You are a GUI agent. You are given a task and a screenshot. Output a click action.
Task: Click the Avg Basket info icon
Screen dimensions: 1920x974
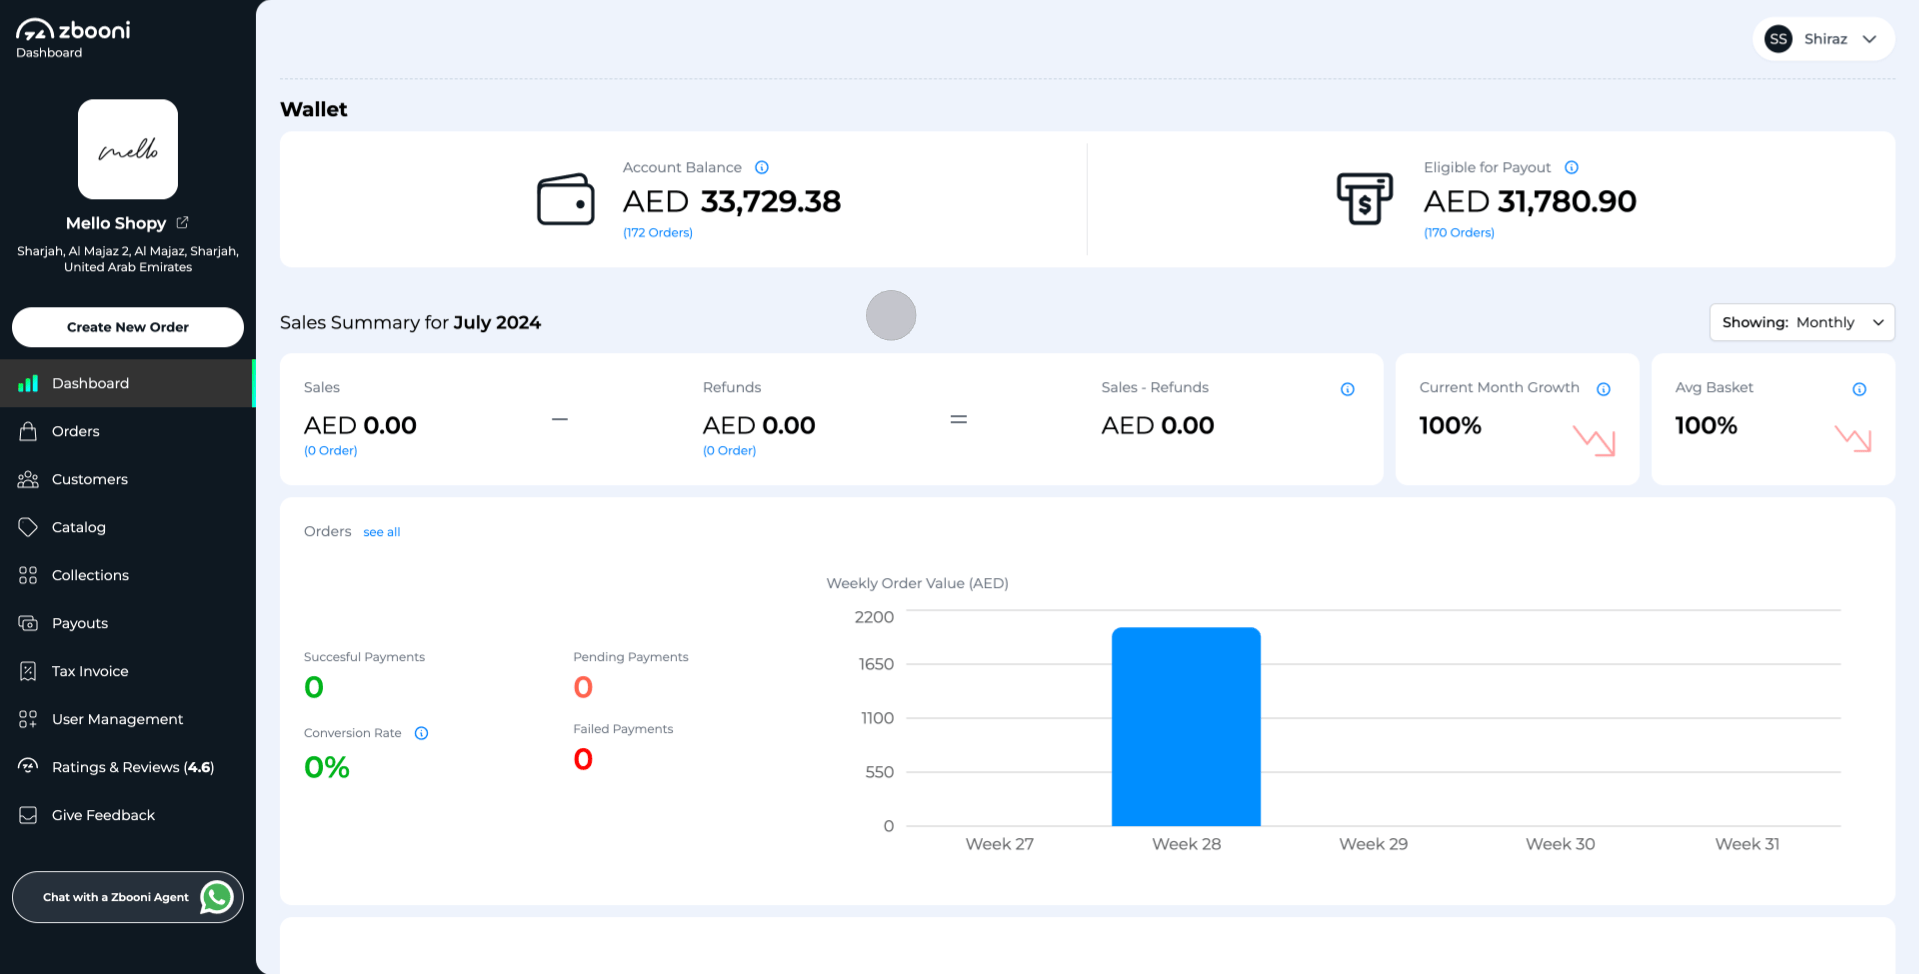click(1859, 389)
